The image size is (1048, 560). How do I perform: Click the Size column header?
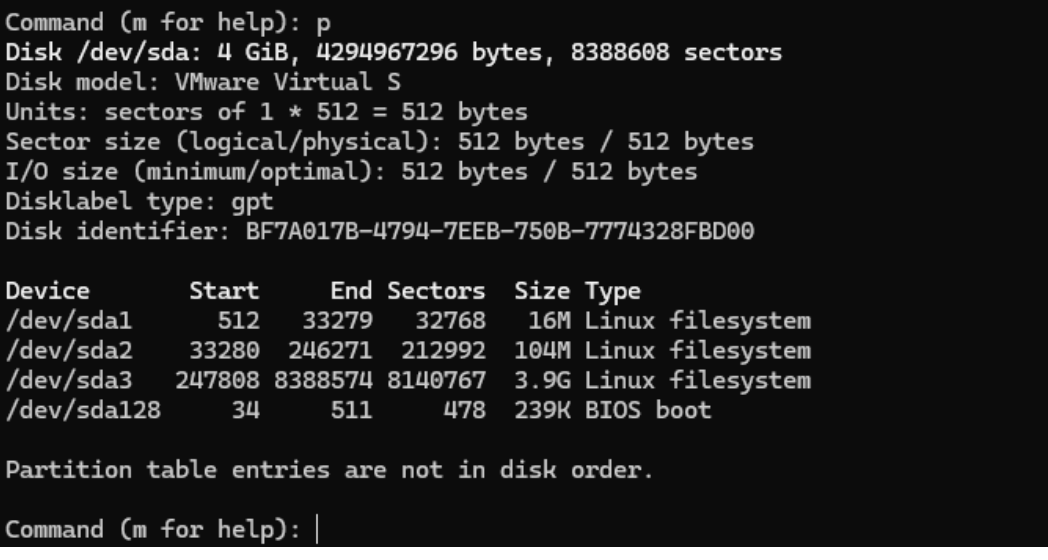point(542,292)
